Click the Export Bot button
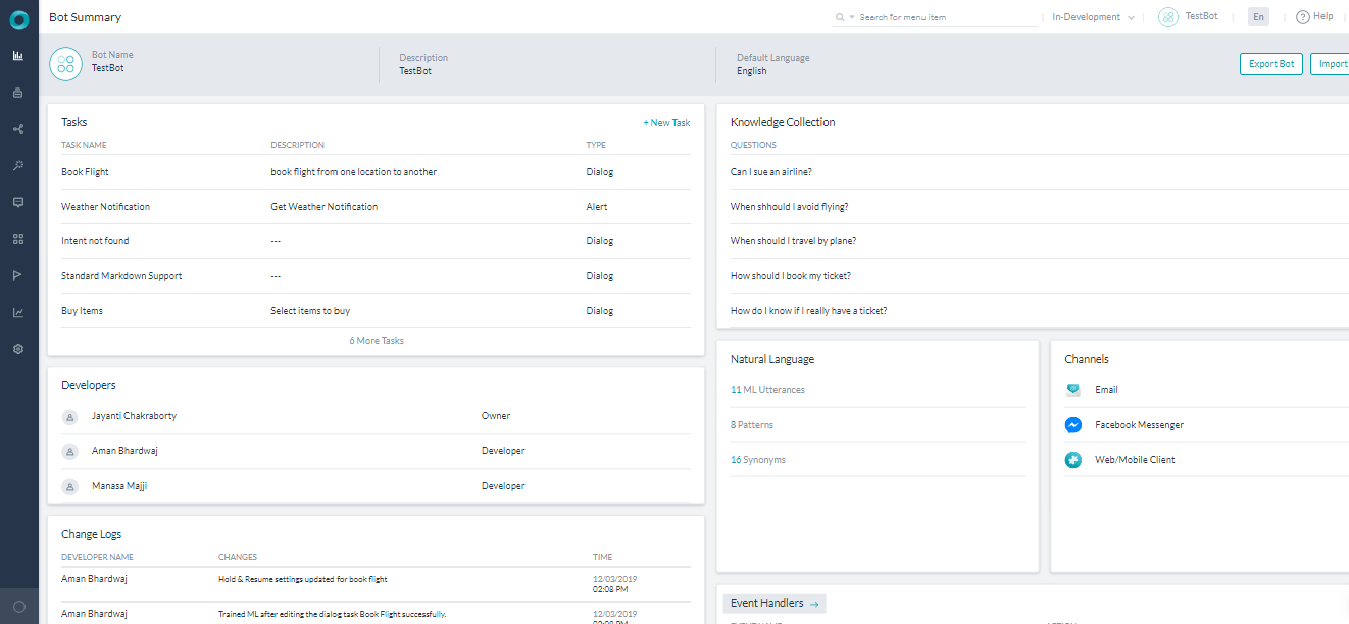Viewport: 1349px width, 624px height. point(1271,63)
